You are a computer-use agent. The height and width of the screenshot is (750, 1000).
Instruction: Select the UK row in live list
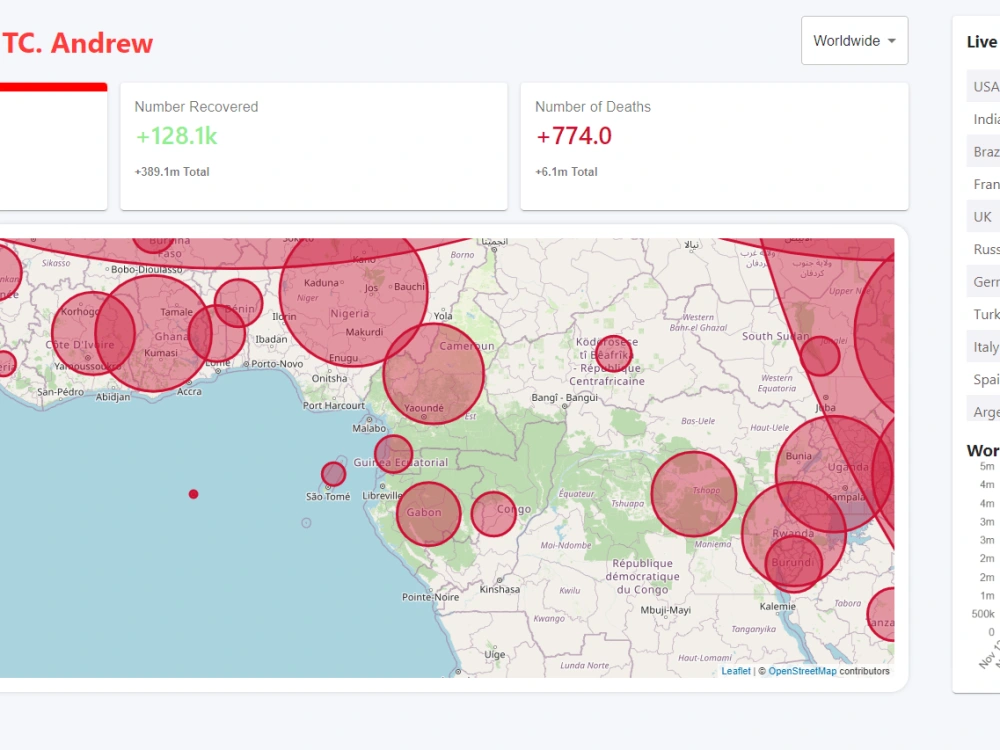pos(983,216)
